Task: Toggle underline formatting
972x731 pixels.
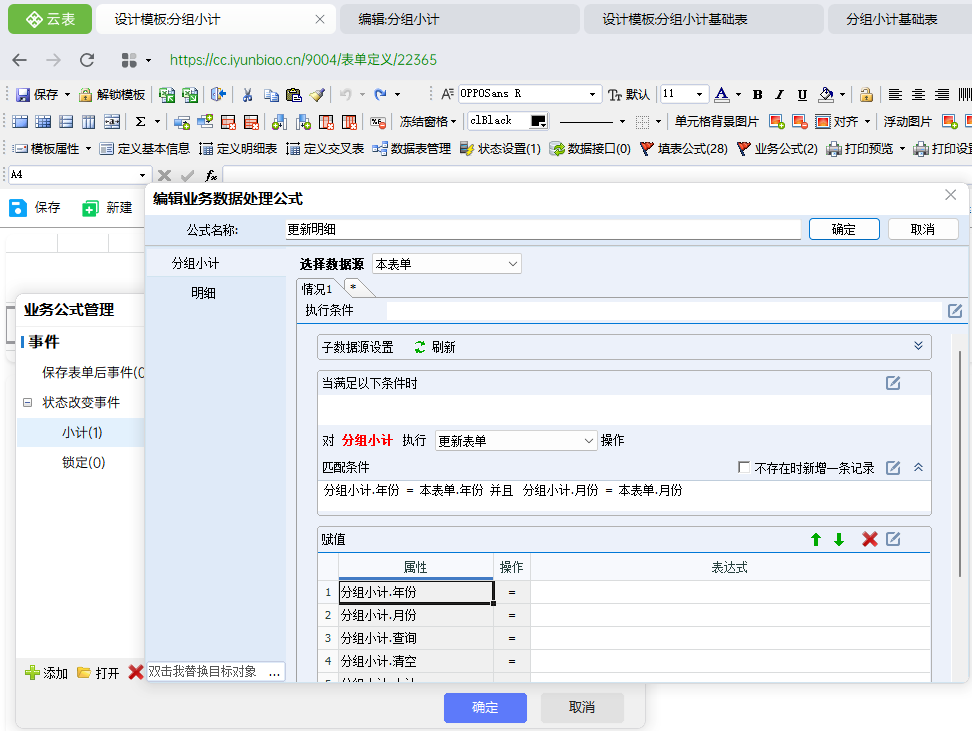Action: point(802,94)
